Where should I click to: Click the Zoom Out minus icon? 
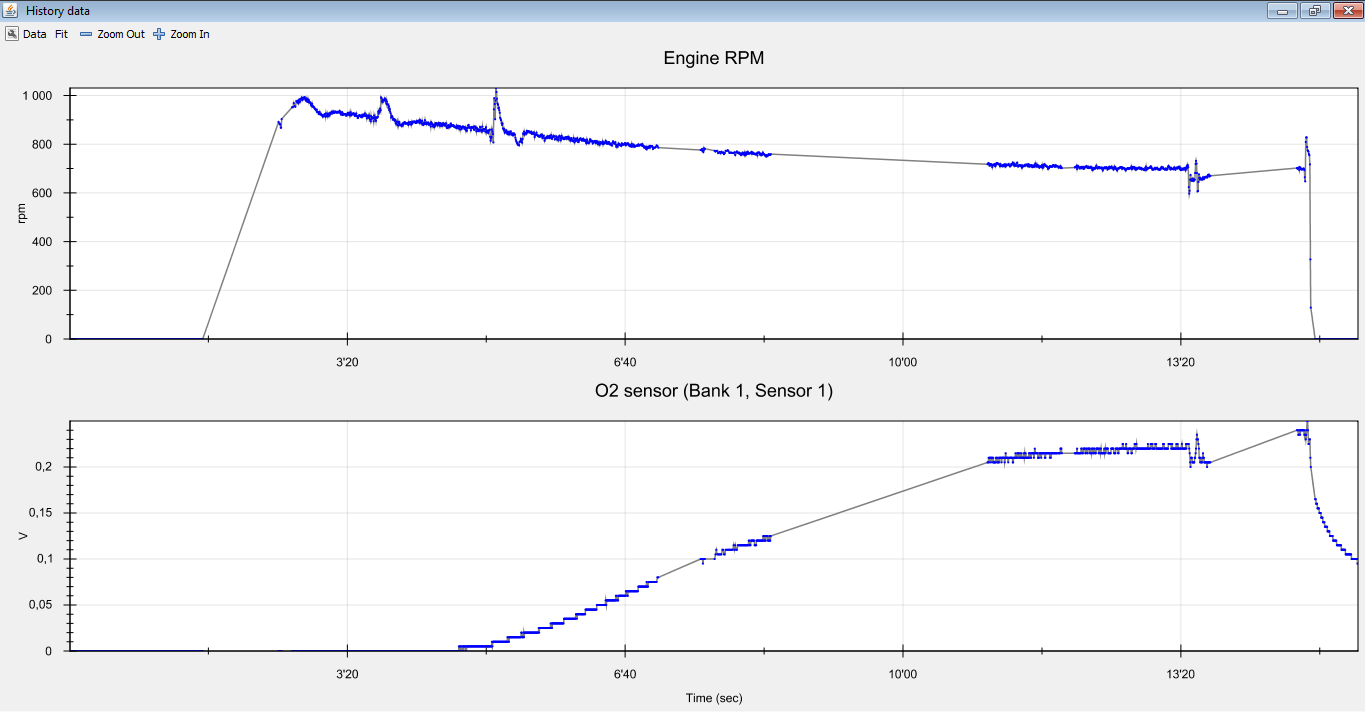(x=86, y=34)
